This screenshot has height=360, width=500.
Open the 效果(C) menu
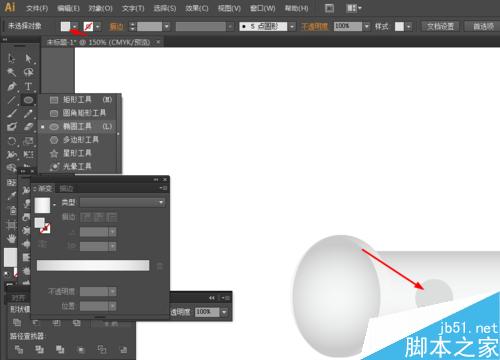pos(197,8)
